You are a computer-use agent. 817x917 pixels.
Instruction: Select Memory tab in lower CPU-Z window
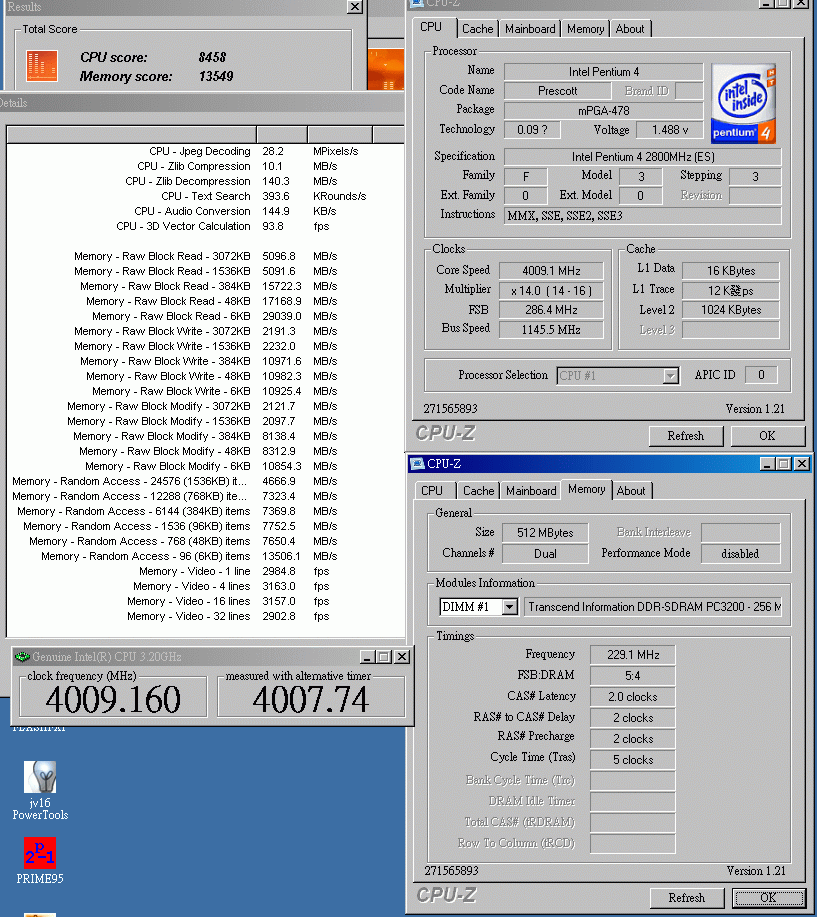click(x=587, y=489)
